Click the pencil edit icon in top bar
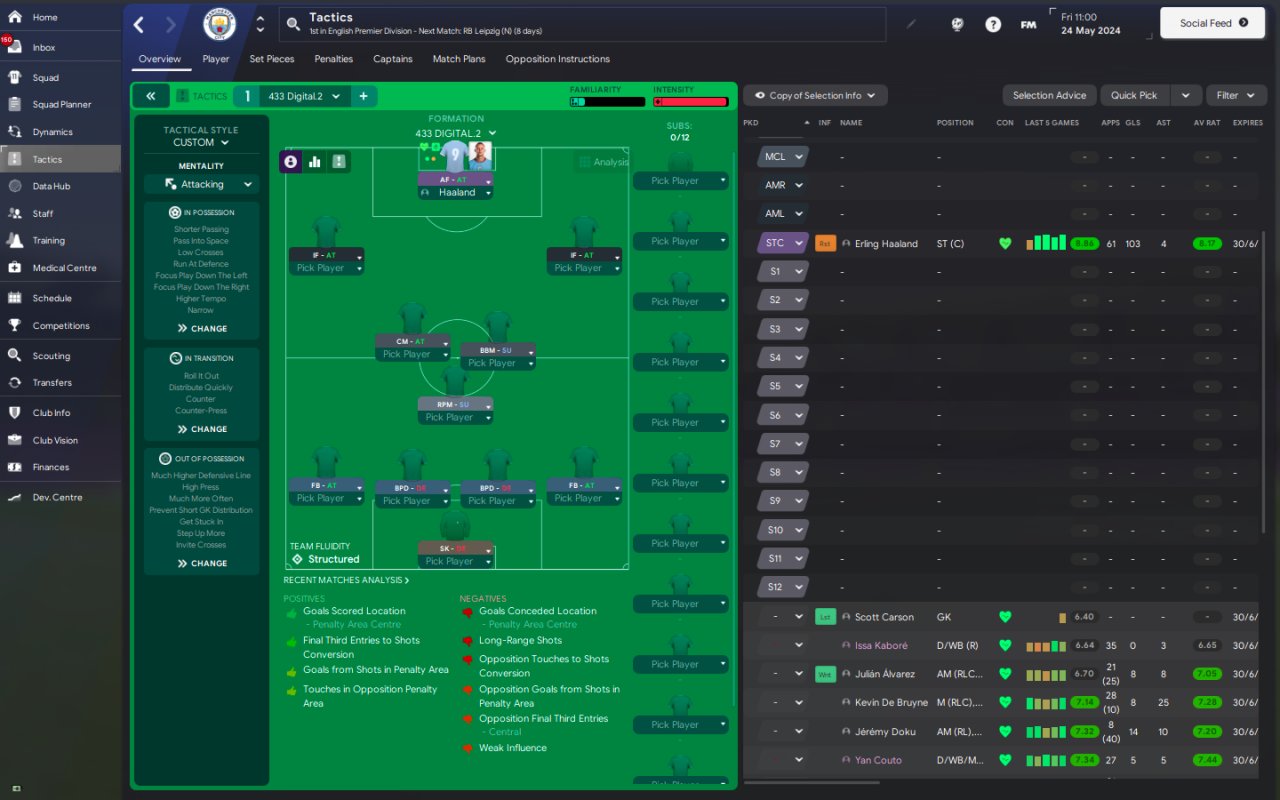The height and width of the screenshot is (800, 1280). (910, 24)
